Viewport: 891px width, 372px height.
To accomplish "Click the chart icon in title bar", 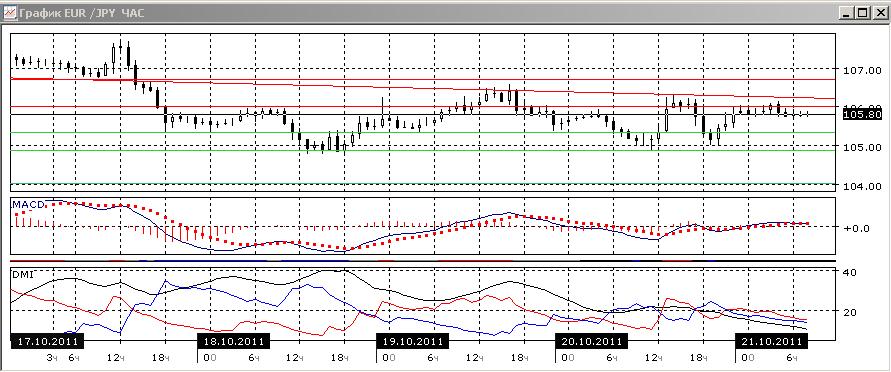I will pyautogui.click(x=9, y=12).
